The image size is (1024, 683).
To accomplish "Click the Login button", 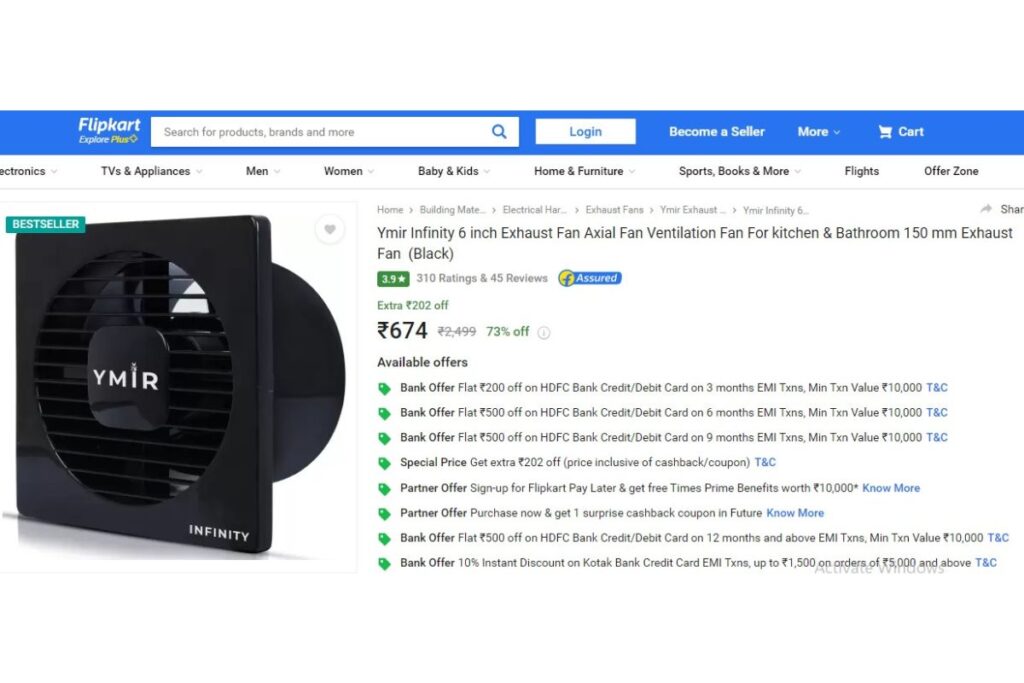I will (x=585, y=132).
